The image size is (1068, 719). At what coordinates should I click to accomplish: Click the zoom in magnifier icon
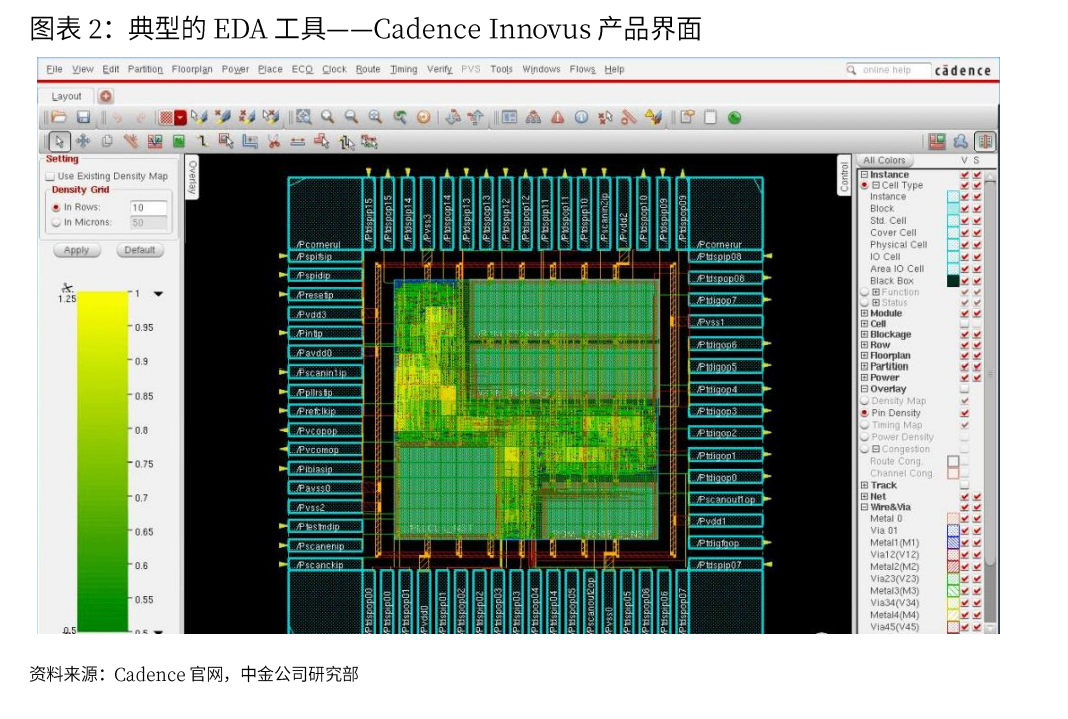pyautogui.click(x=328, y=117)
